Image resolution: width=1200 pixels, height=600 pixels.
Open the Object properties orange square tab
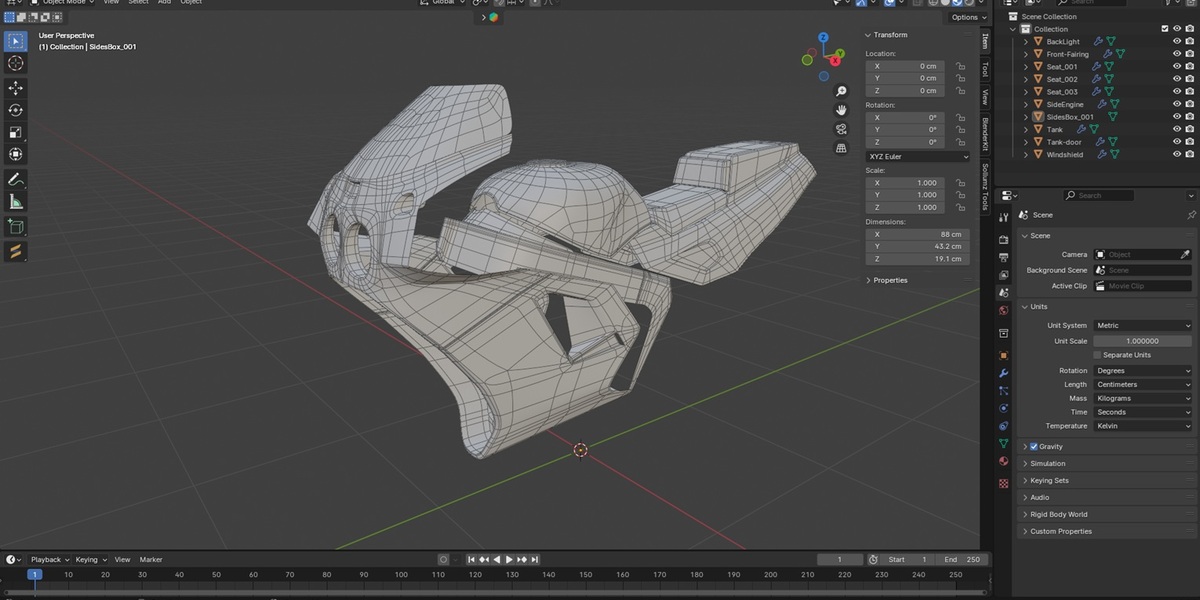[x=1004, y=355]
